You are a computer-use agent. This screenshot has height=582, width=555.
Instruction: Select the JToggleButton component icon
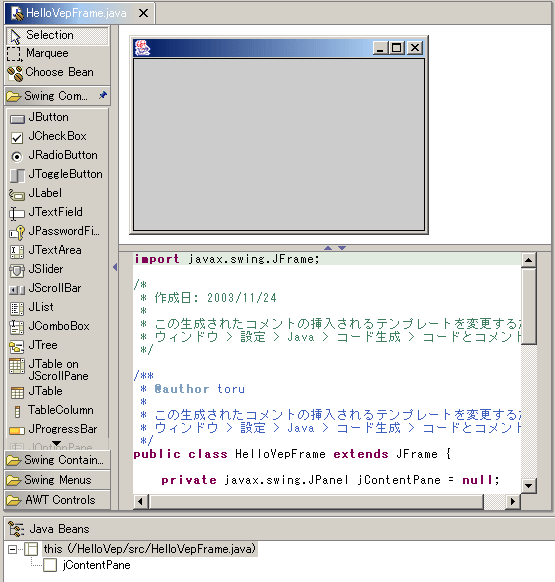17,175
